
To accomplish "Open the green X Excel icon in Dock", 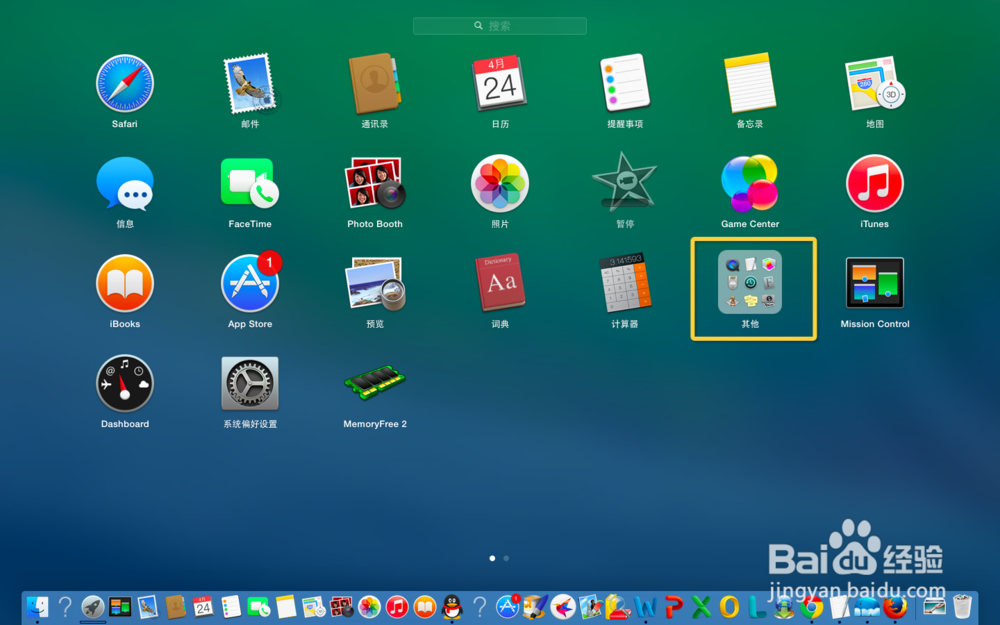I will pyautogui.click(x=701, y=607).
